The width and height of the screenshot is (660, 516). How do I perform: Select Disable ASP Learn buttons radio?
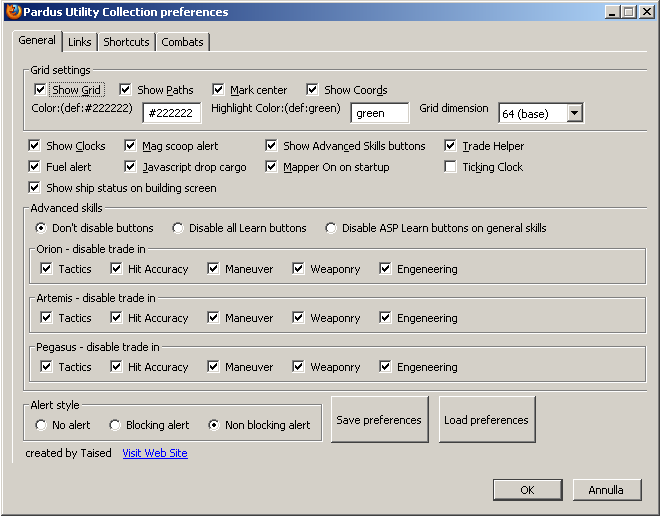tap(331, 228)
